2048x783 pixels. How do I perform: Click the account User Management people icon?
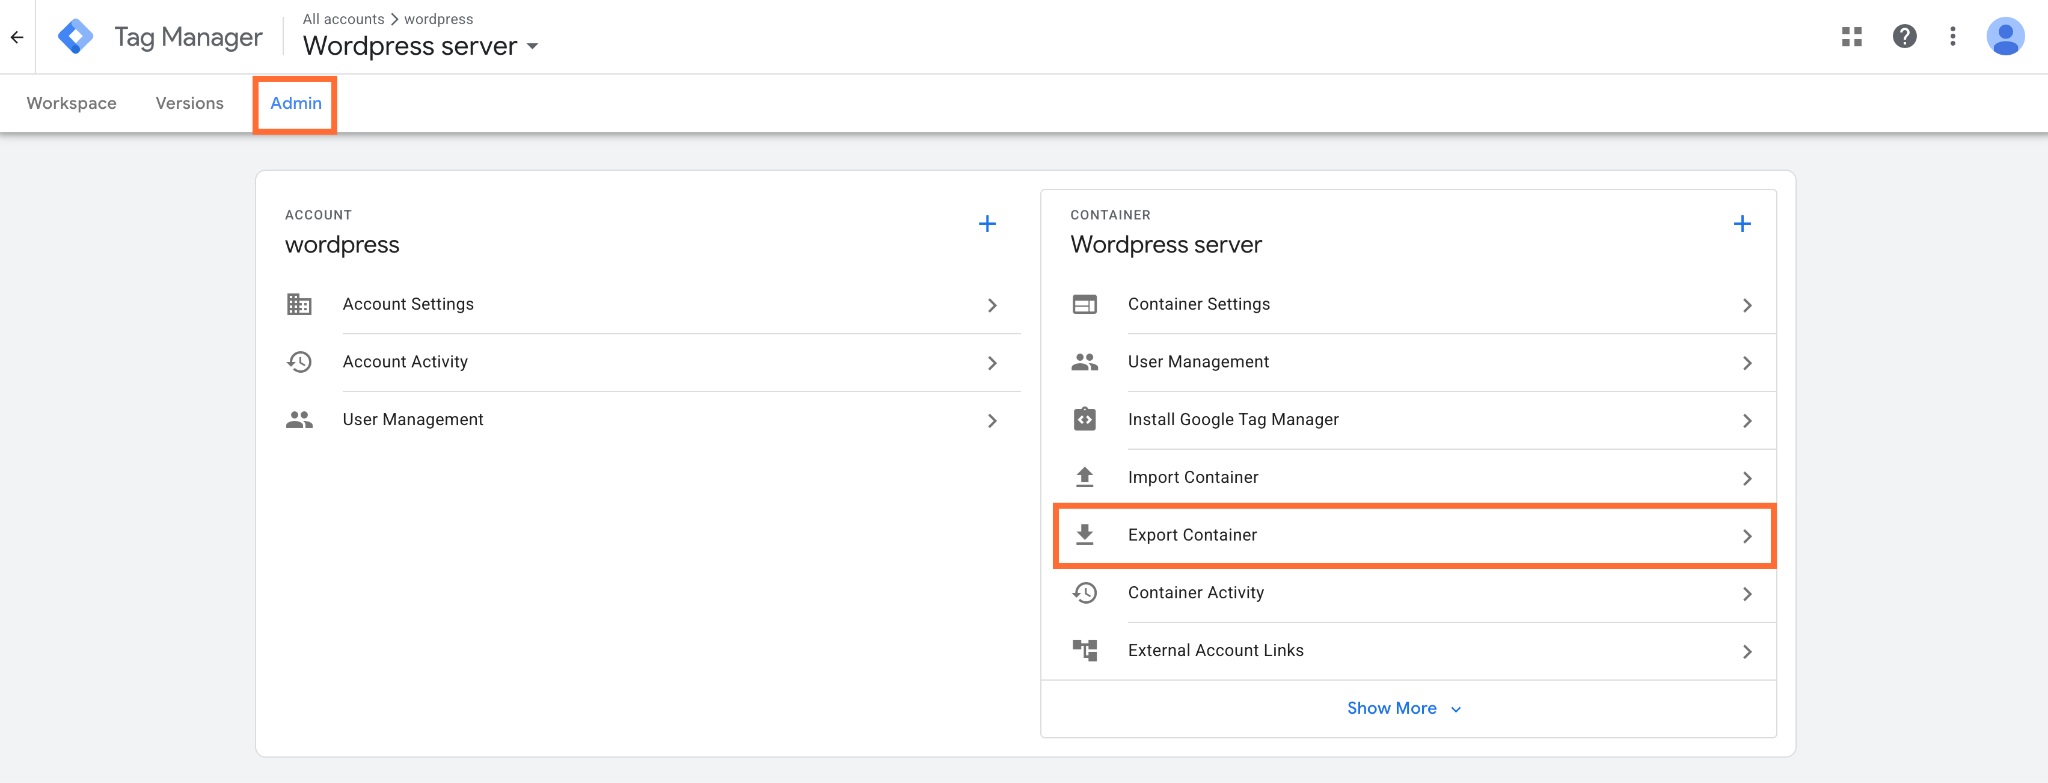299,420
